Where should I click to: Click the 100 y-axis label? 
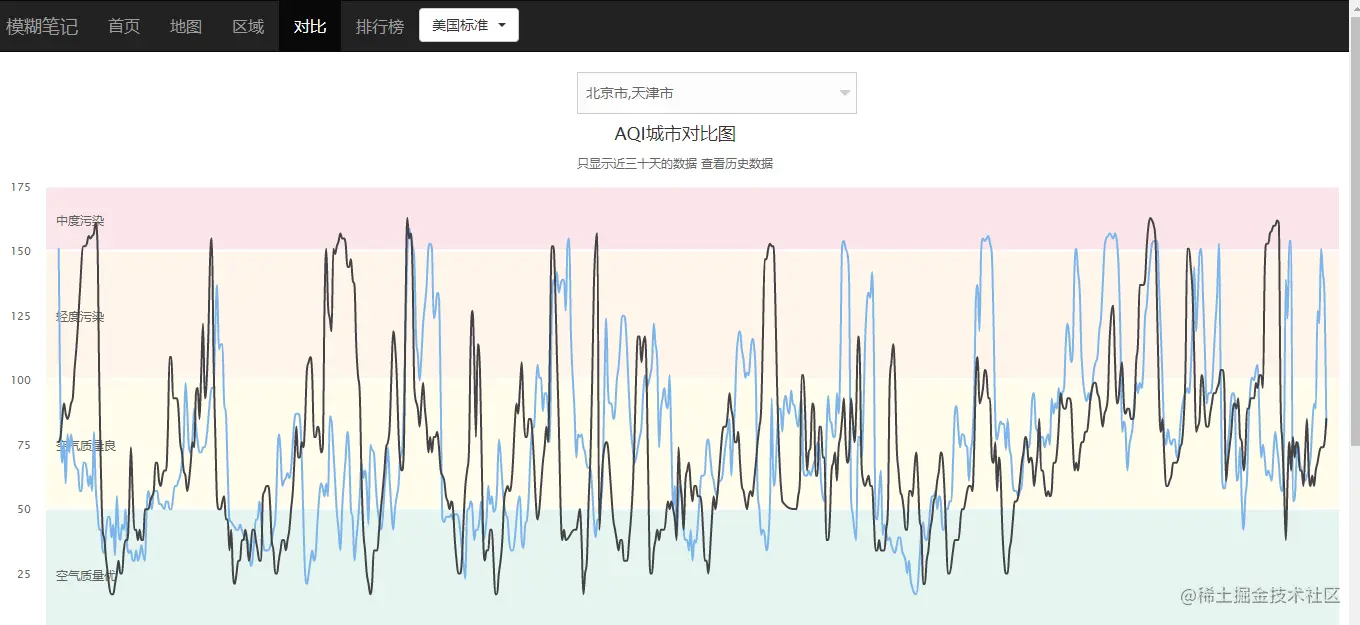coord(21,381)
